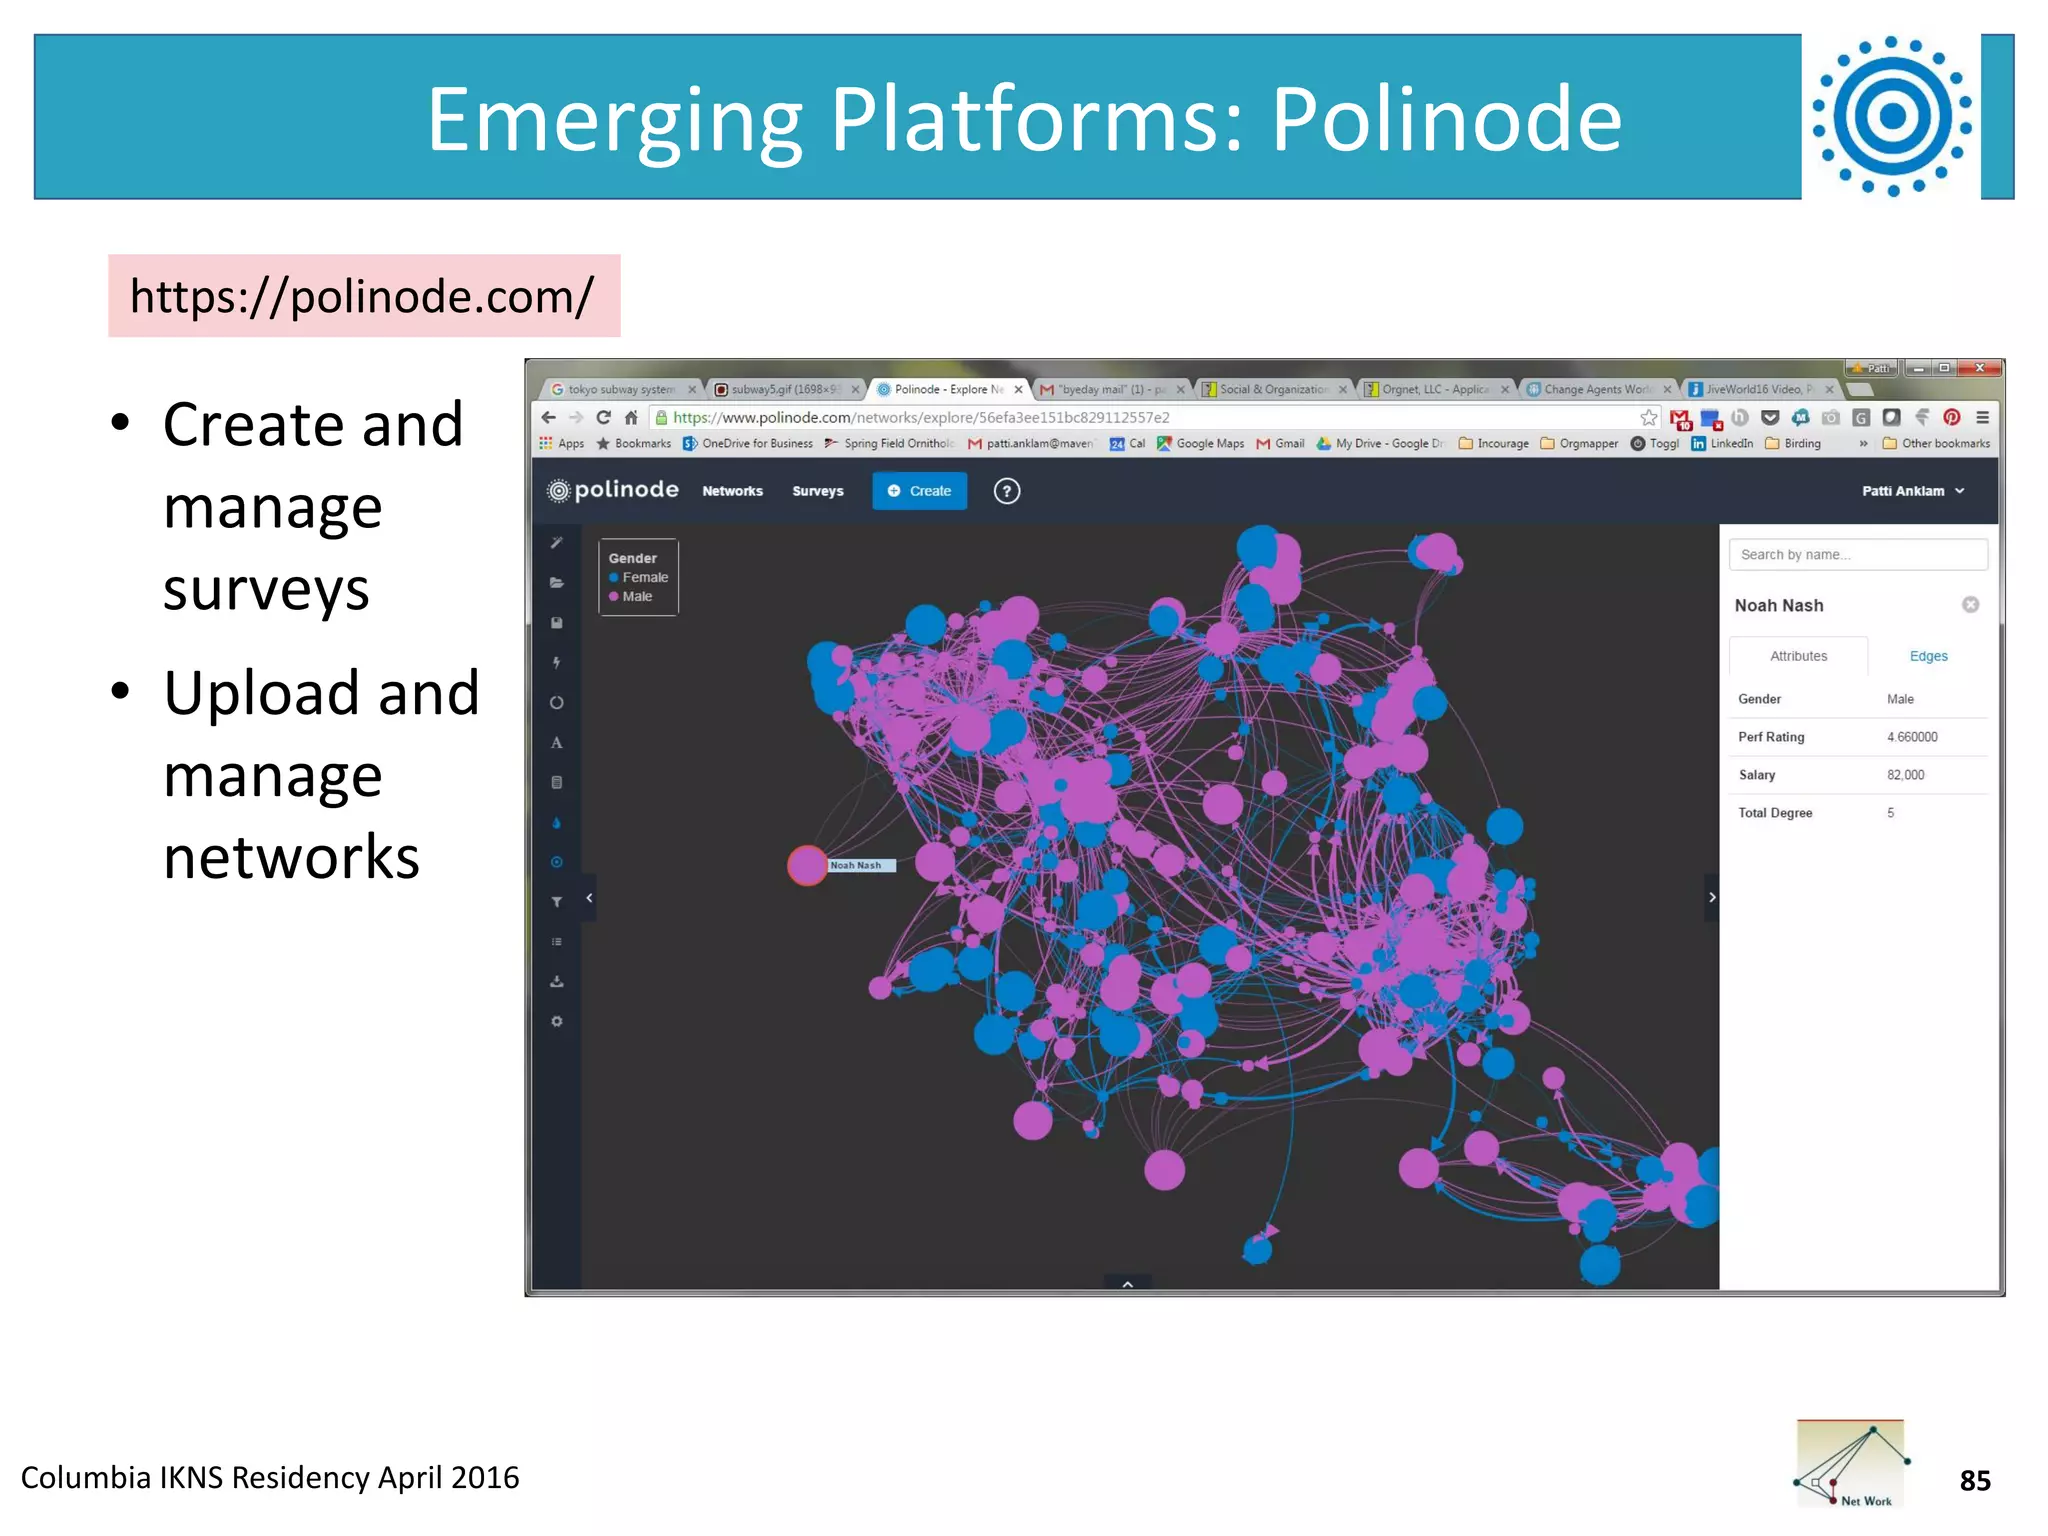Open the OneDrive for Business bookmark

pyautogui.click(x=747, y=444)
